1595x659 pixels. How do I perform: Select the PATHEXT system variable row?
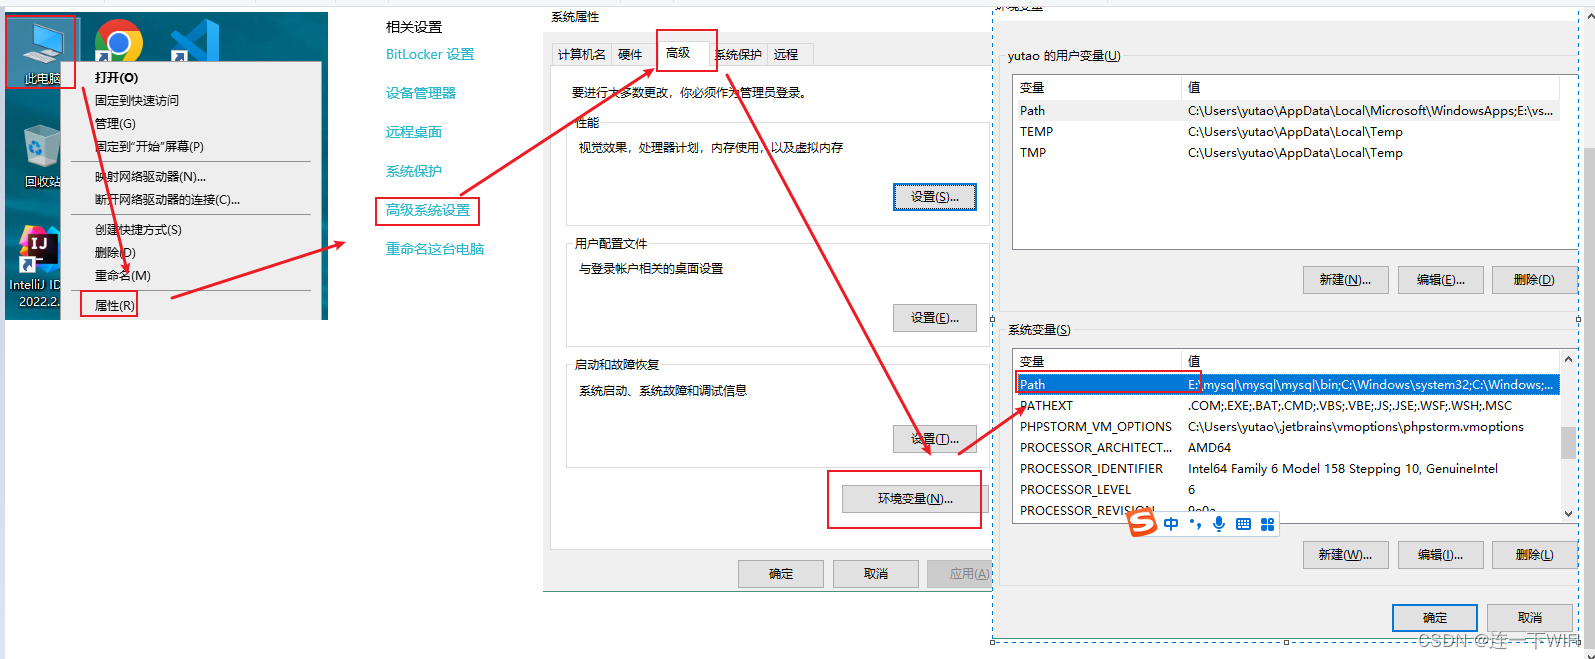1287,406
